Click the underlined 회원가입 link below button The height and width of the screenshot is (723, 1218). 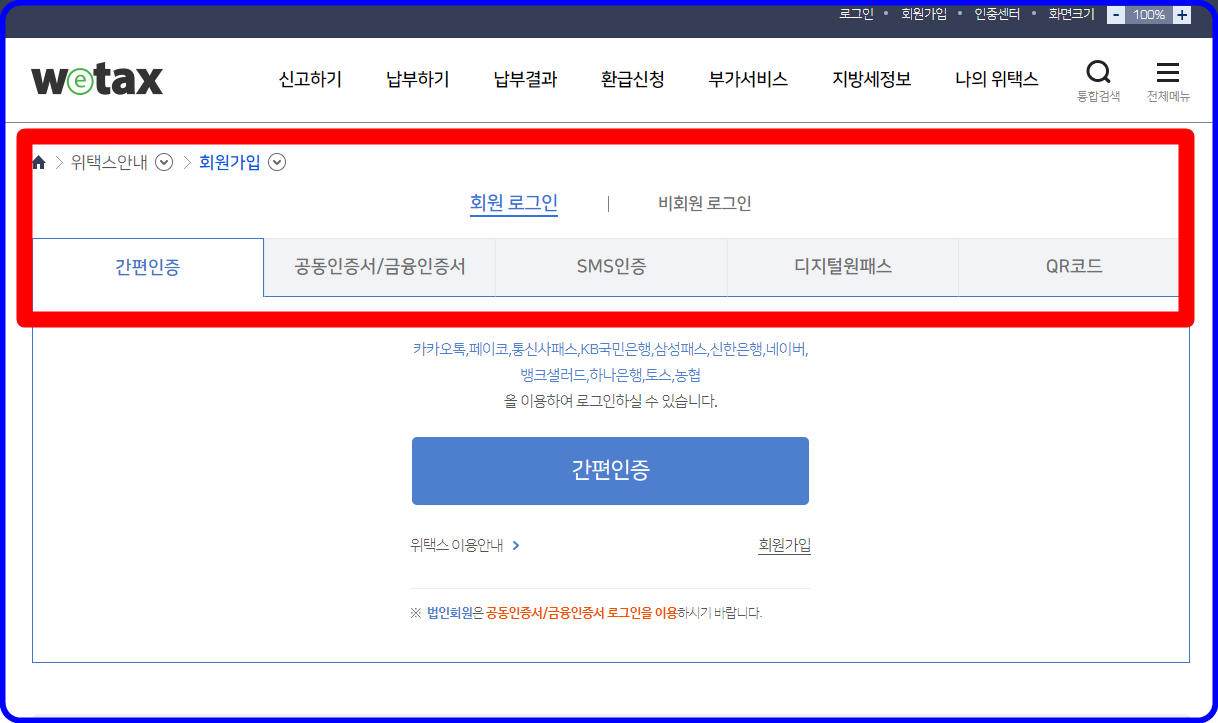[785, 545]
